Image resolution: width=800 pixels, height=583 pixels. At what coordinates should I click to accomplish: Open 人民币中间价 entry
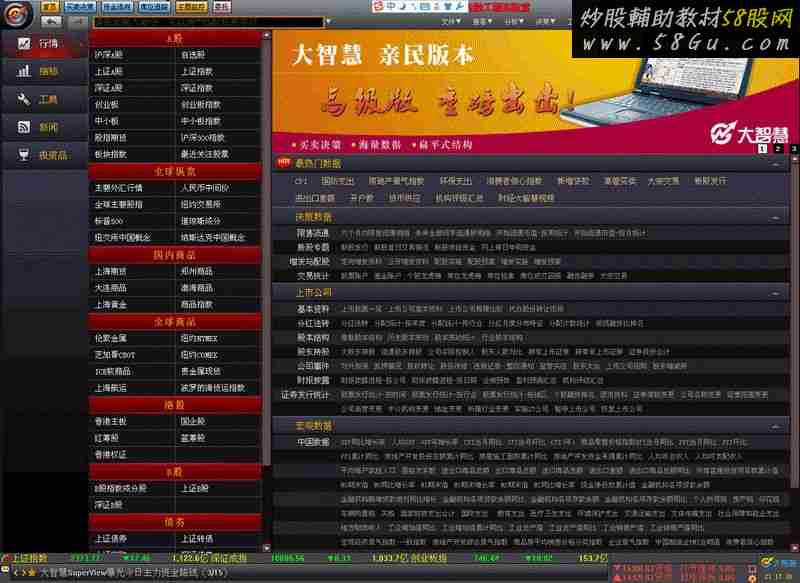pyautogui.click(x=205, y=188)
